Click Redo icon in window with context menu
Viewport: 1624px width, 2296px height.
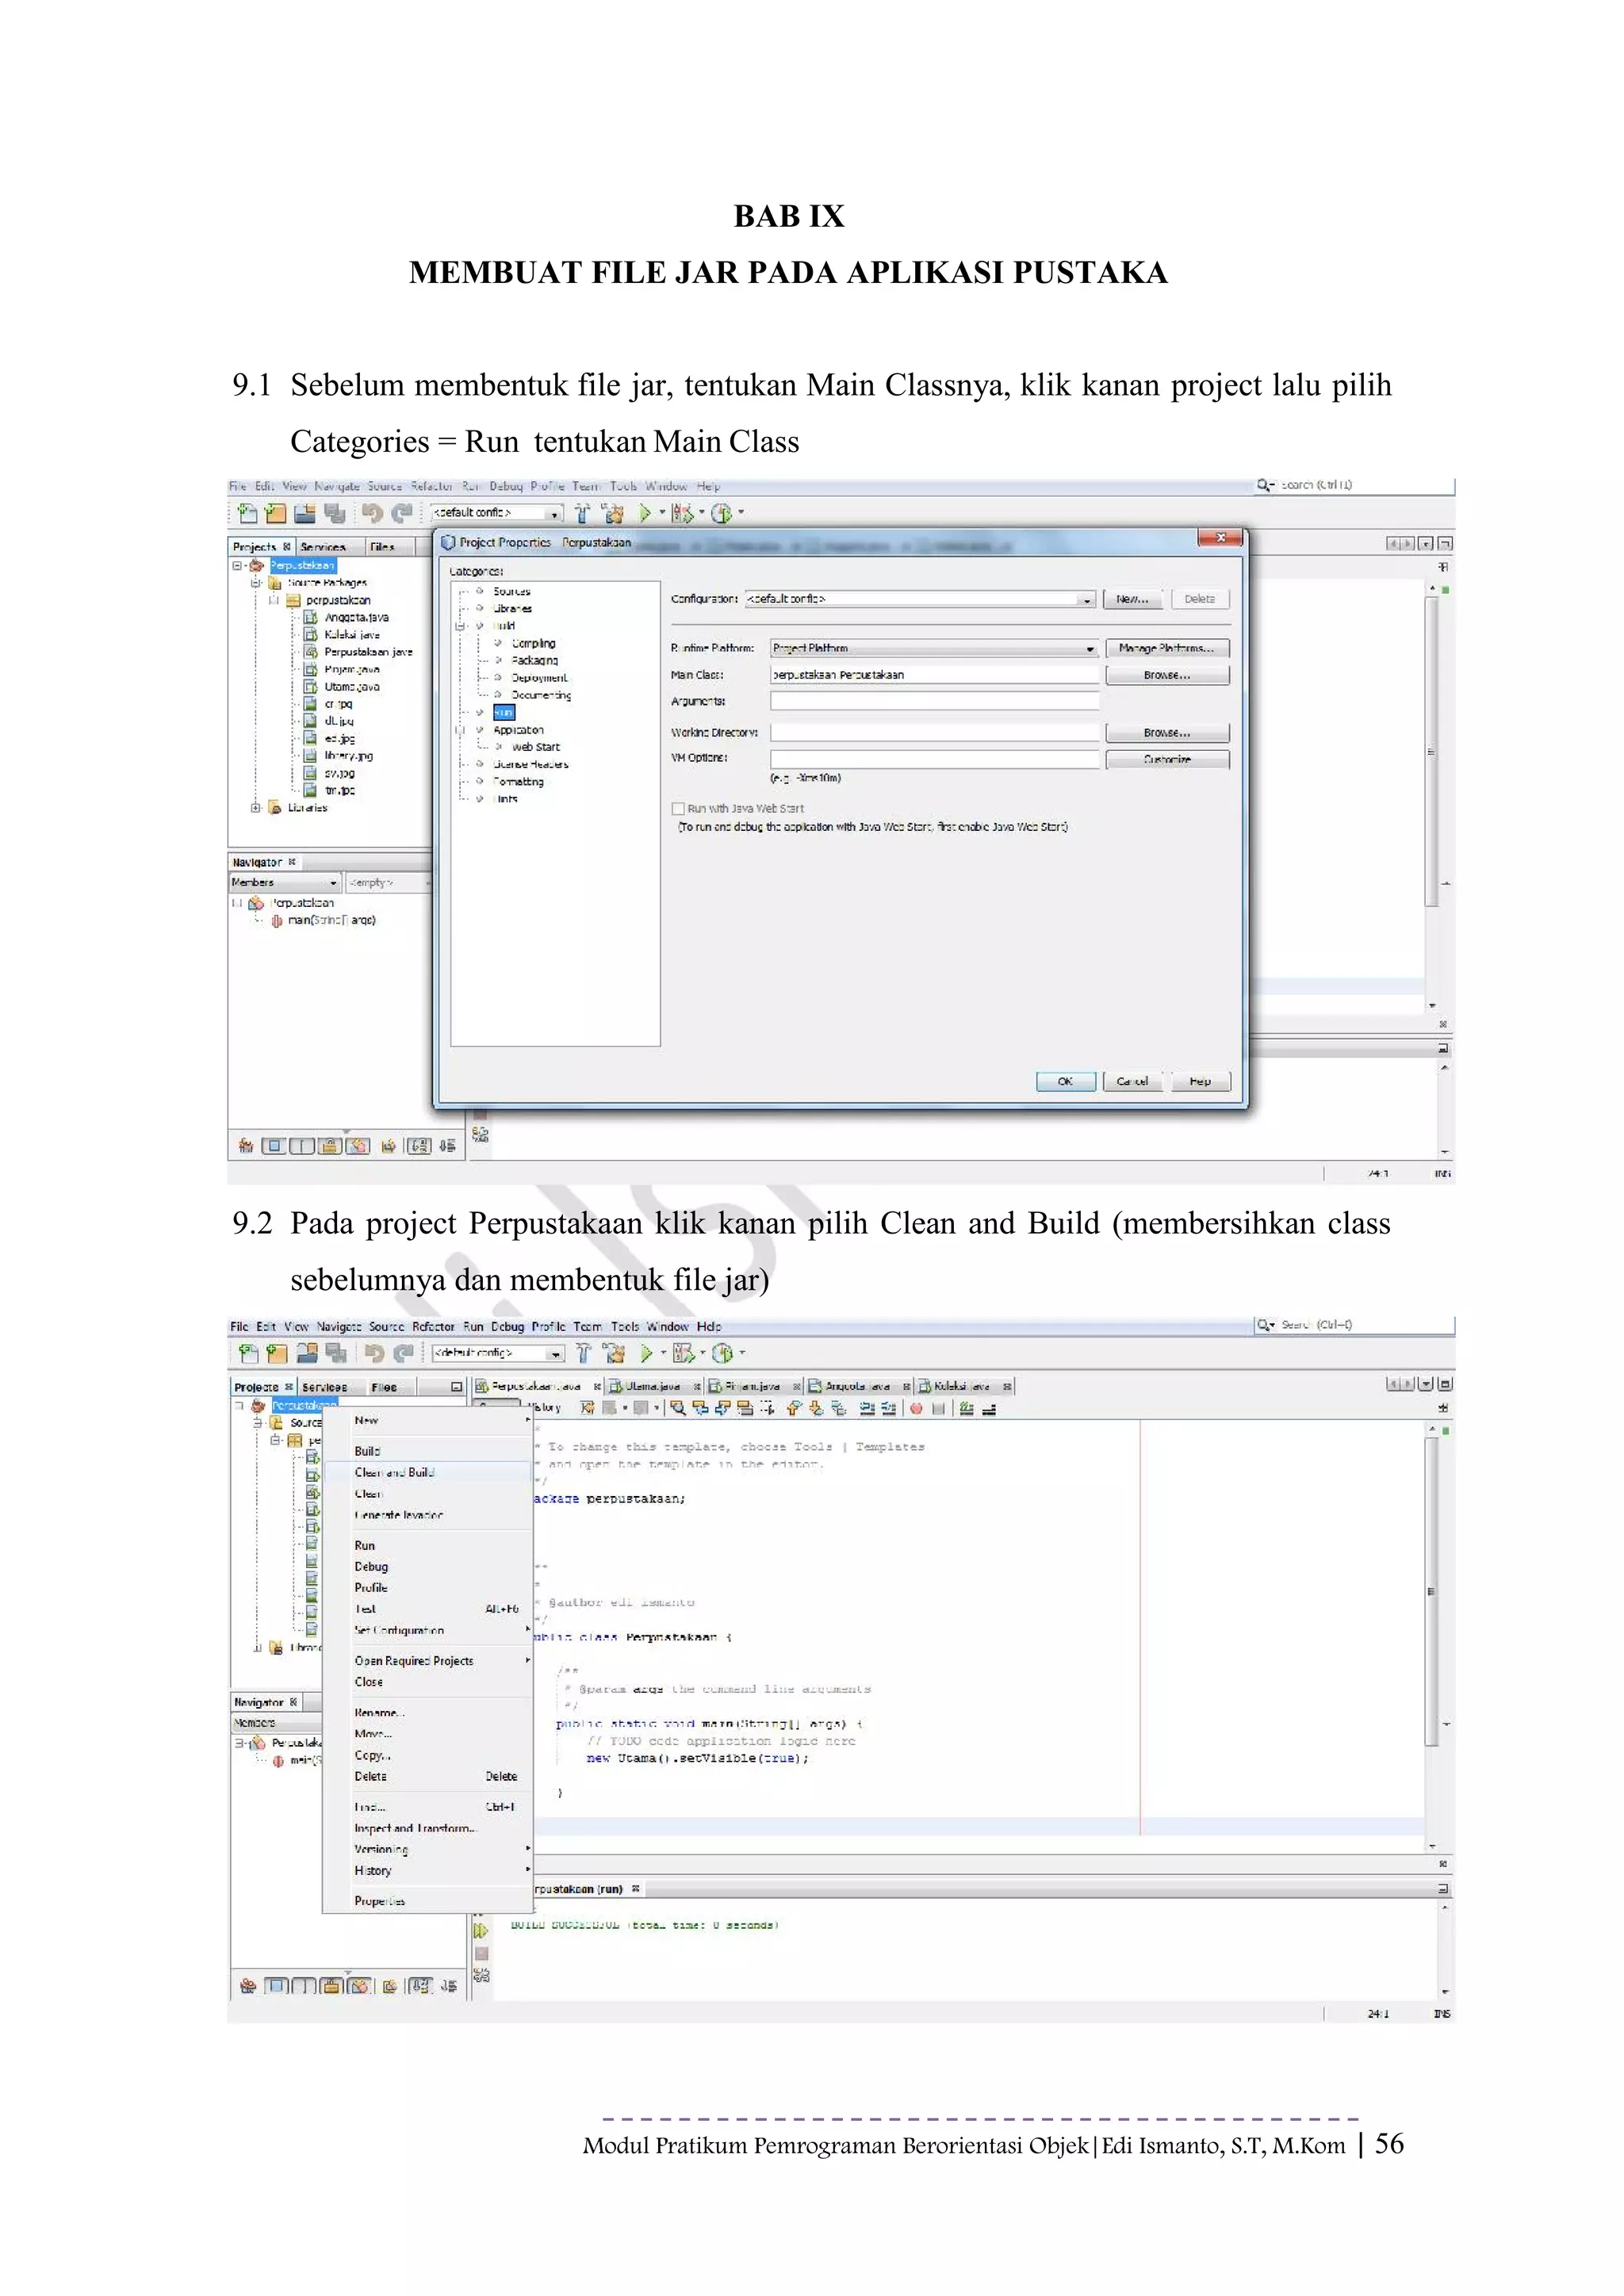tap(403, 1353)
